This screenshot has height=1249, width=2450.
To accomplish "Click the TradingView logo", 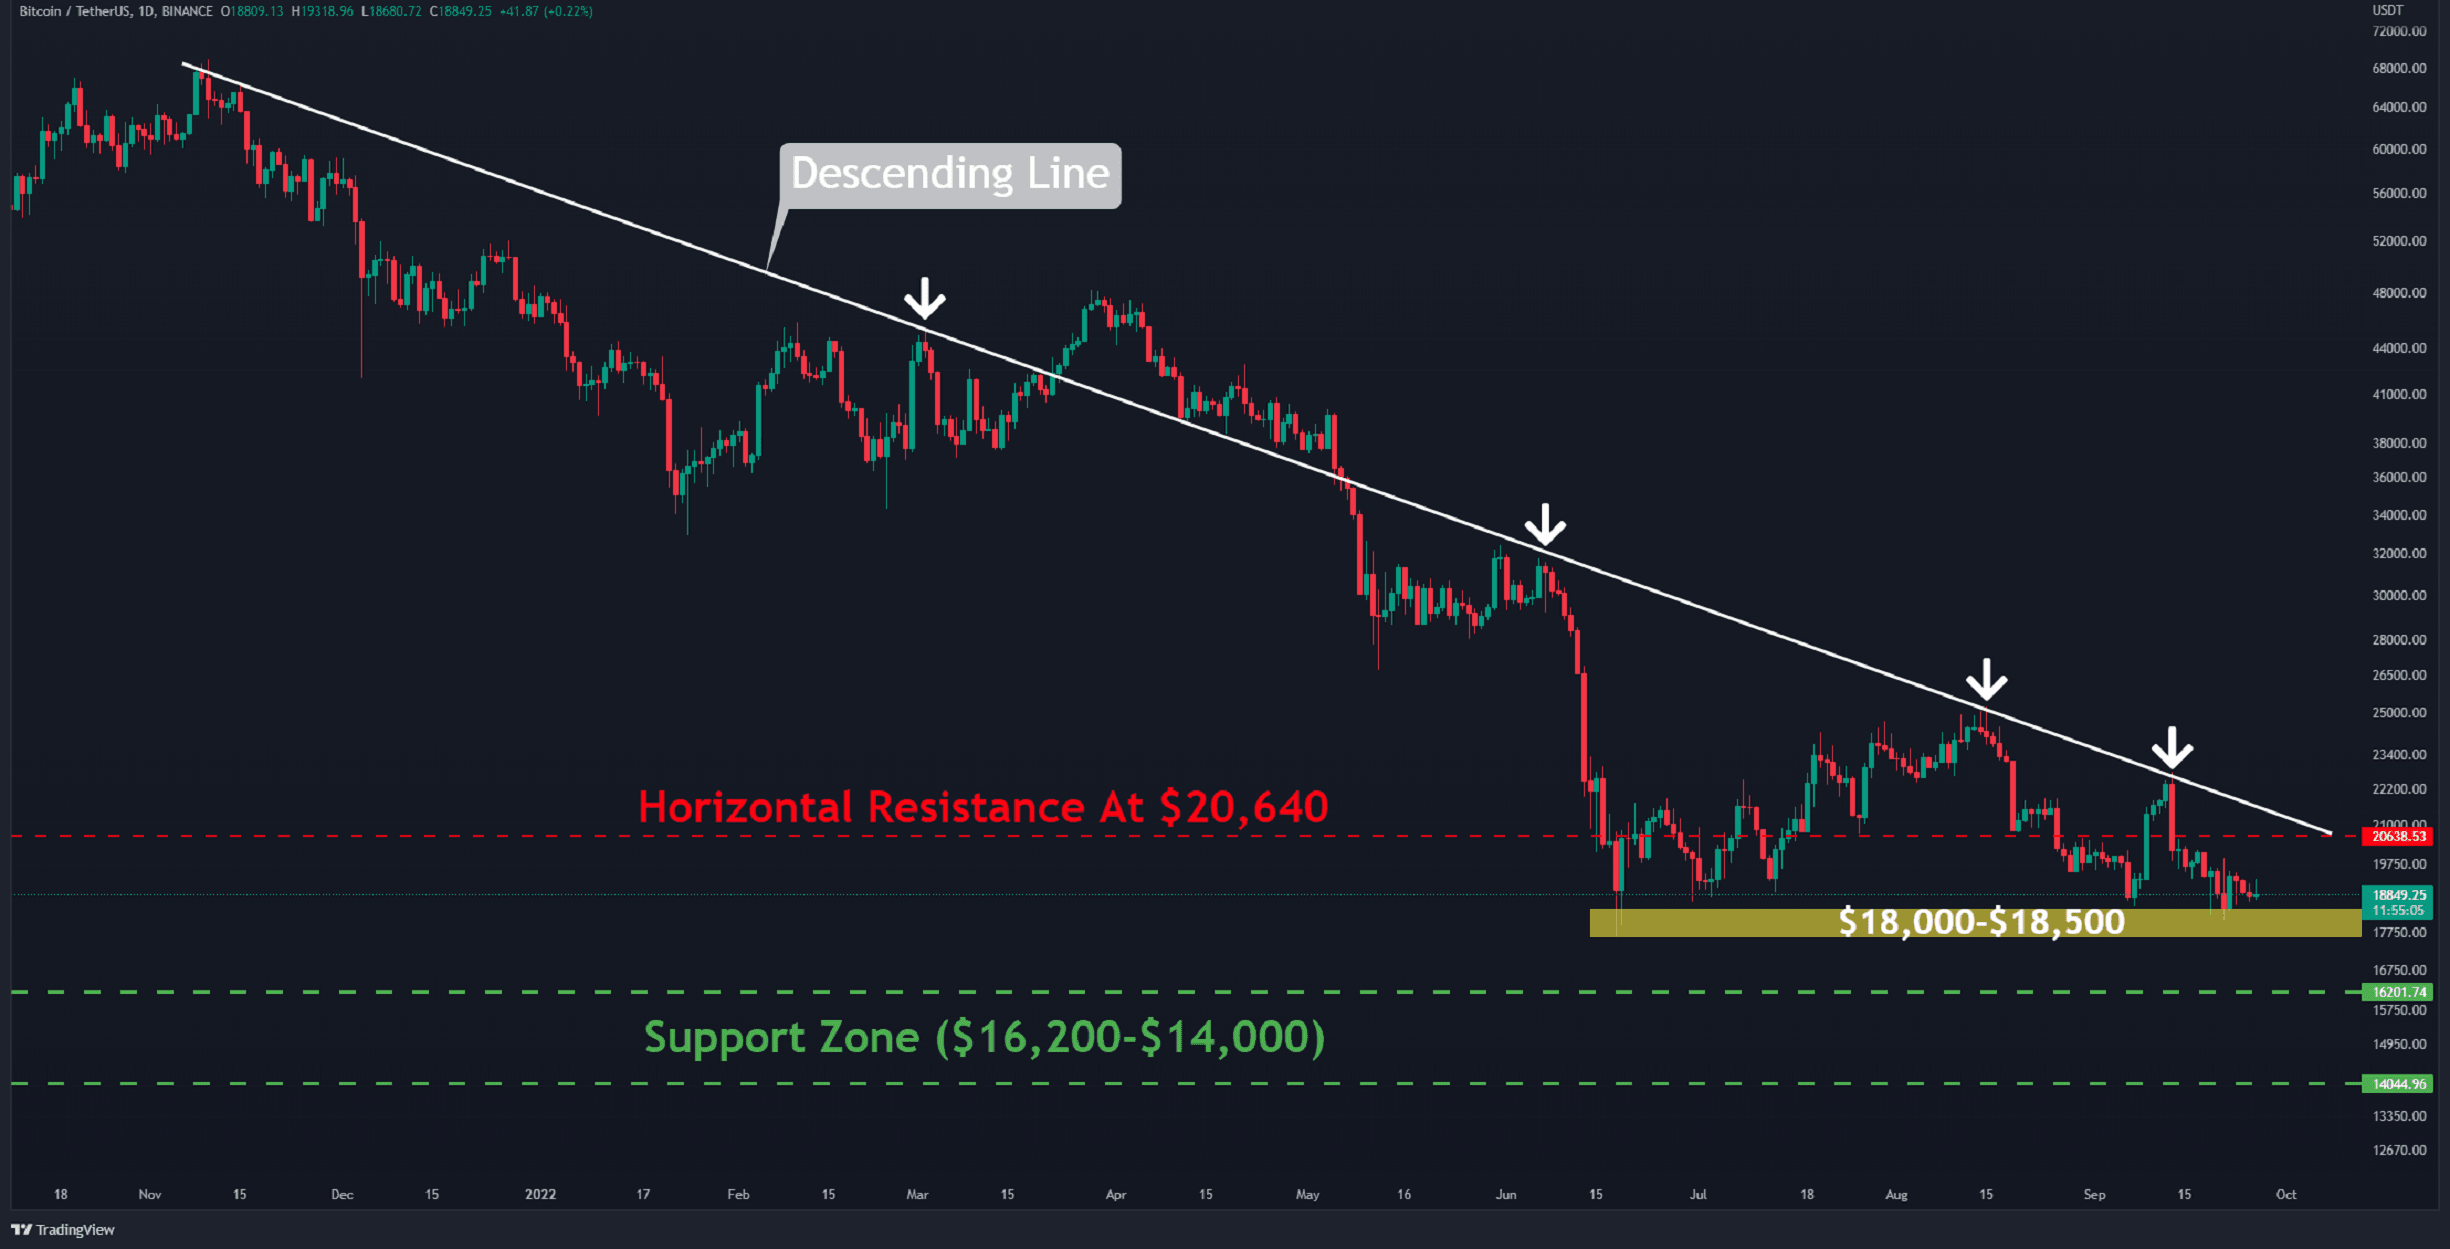I will tap(63, 1229).
